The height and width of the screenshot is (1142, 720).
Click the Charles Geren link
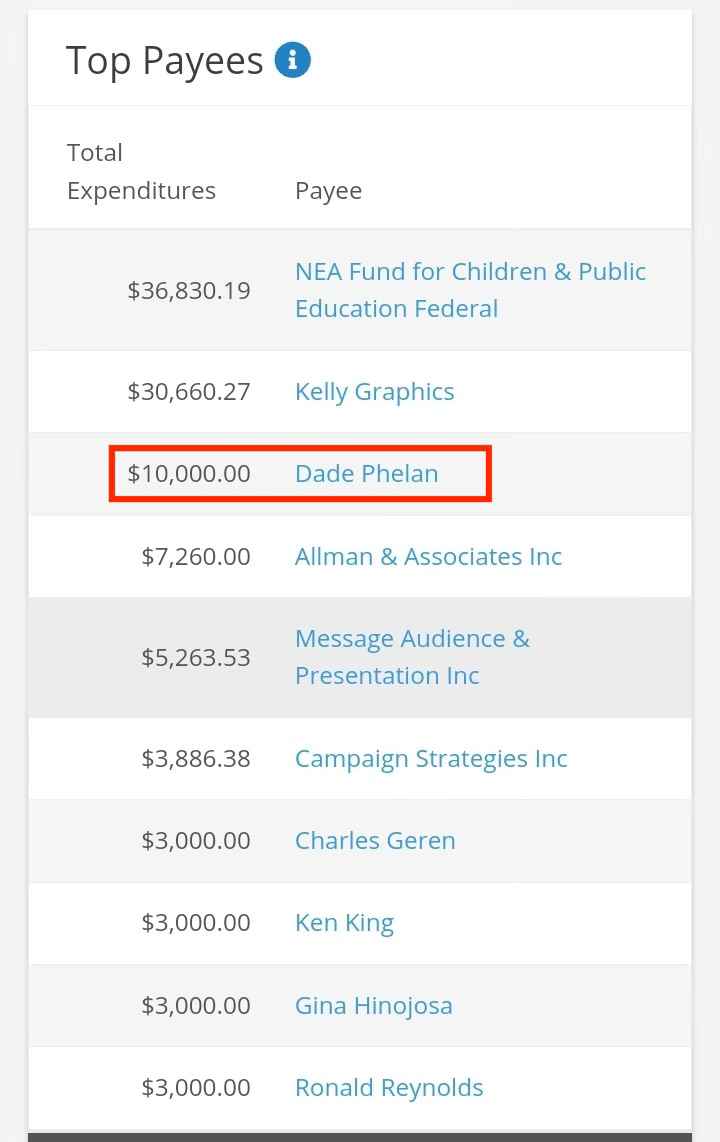click(x=375, y=840)
